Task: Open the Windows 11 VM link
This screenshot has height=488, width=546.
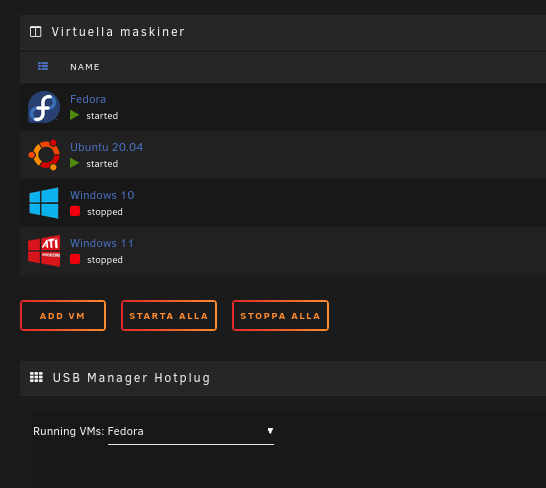Action: coord(102,243)
